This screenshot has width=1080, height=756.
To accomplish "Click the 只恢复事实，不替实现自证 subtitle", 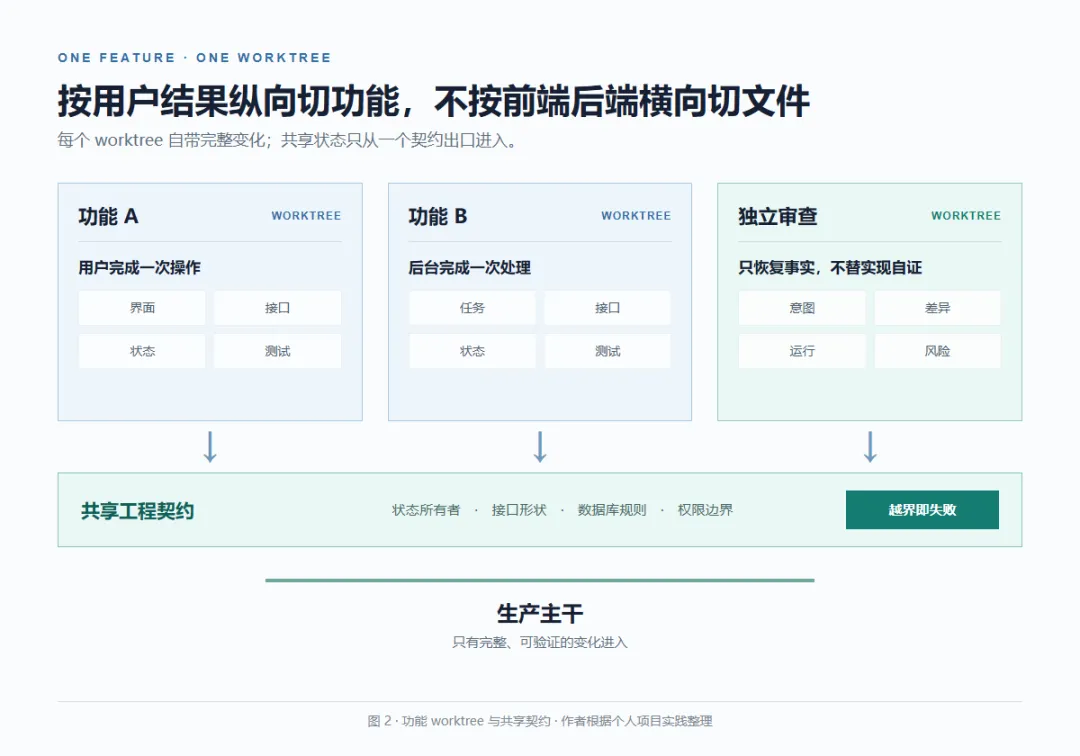I will [830, 267].
